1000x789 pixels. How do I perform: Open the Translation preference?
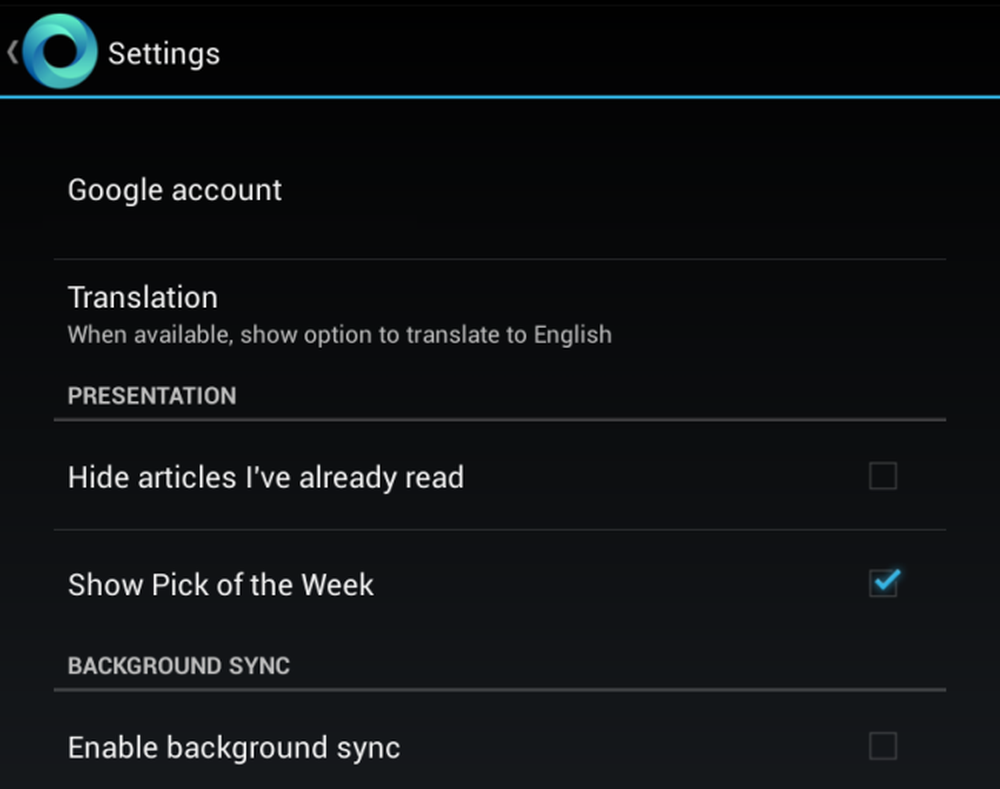click(500, 314)
